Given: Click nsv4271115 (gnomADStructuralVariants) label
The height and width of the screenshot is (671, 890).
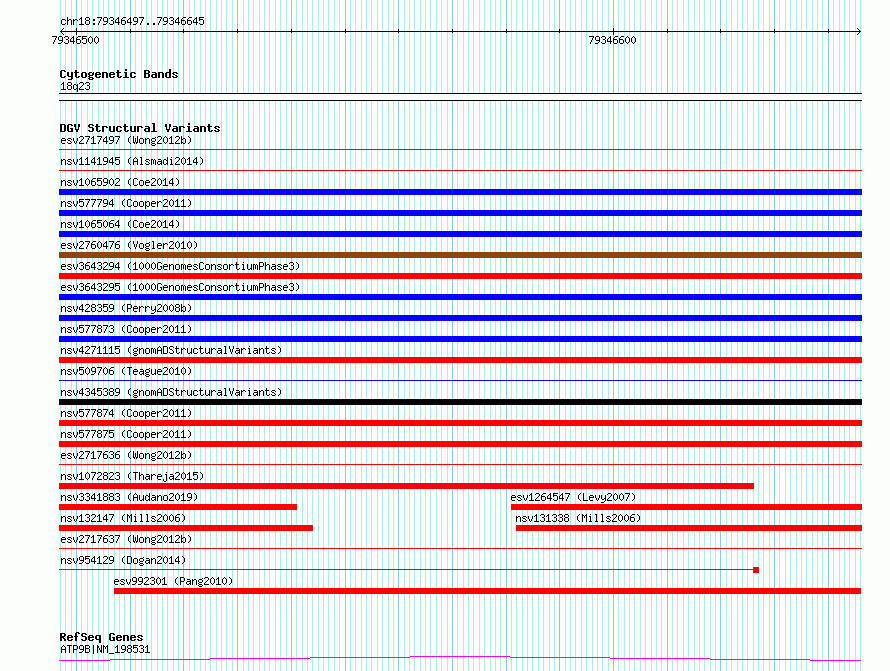Looking at the screenshot, I should pos(171,350).
